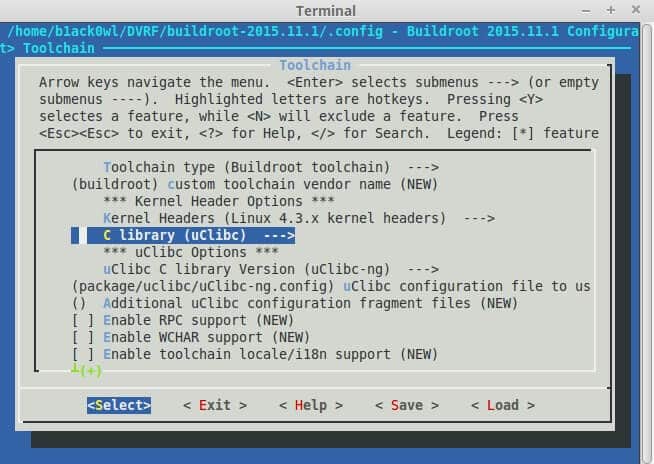Maximize the Terminal window
Image resolution: width=654 pixels, height=464 pixels.
coord(611,10)
